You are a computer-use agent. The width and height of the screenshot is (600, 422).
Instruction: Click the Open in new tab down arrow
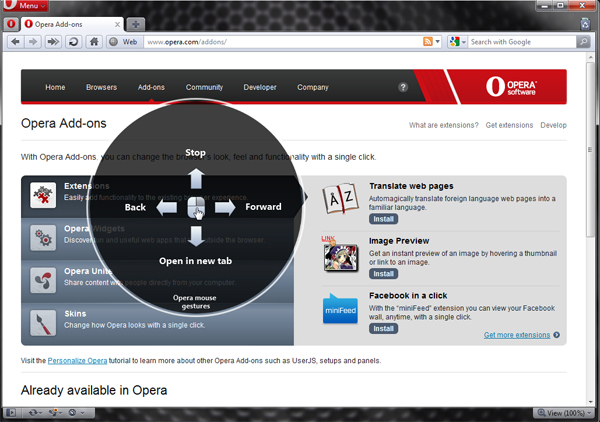196,236
